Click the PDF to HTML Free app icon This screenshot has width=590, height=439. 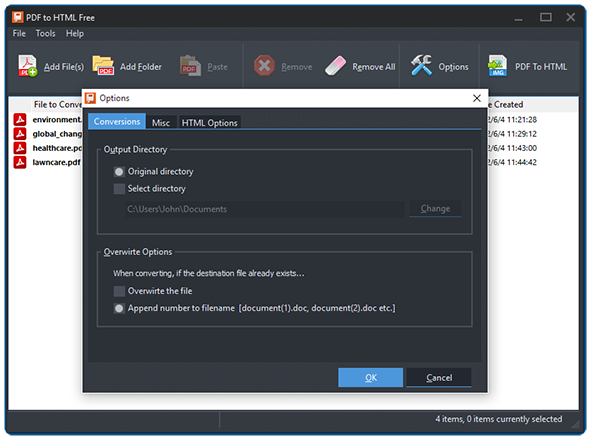[18, 17]
